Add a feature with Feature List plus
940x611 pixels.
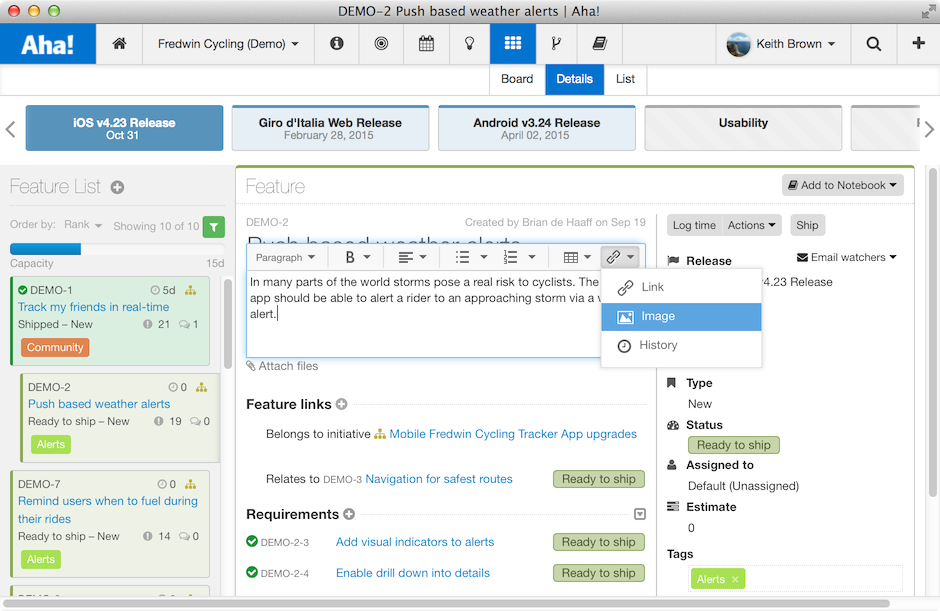click(x=118, y=187)
